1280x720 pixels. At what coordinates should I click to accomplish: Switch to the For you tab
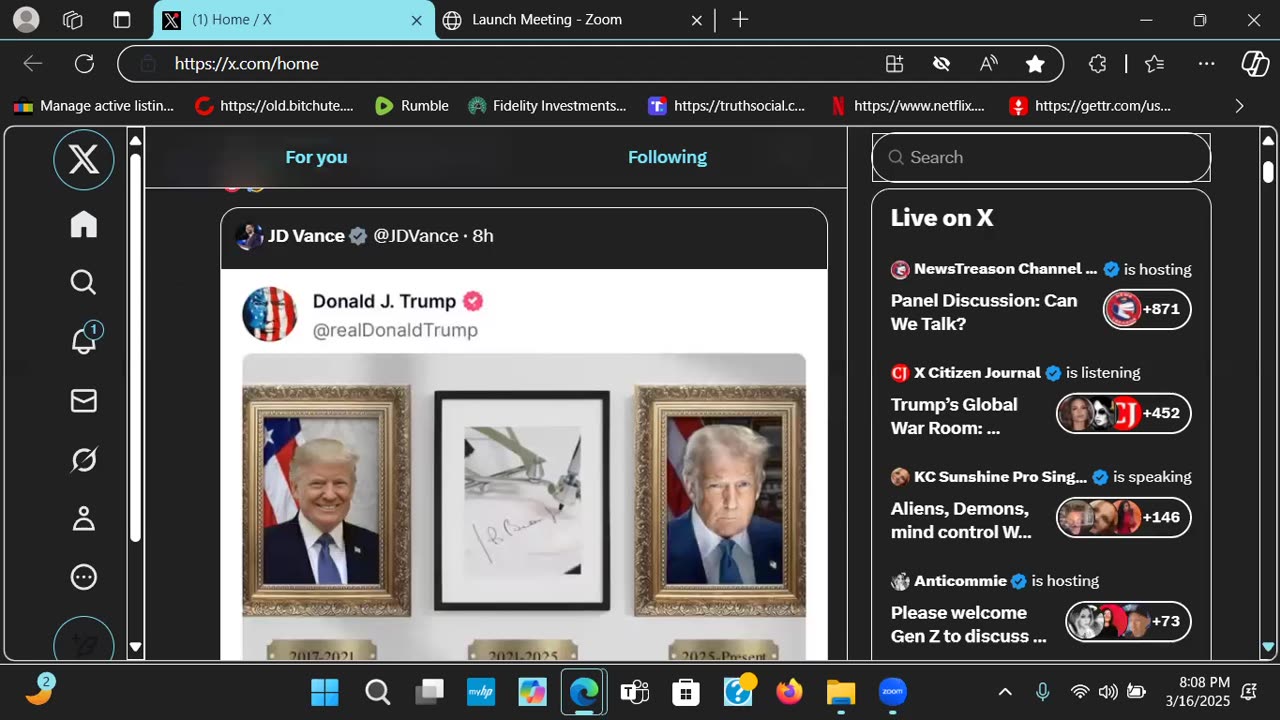316,157
